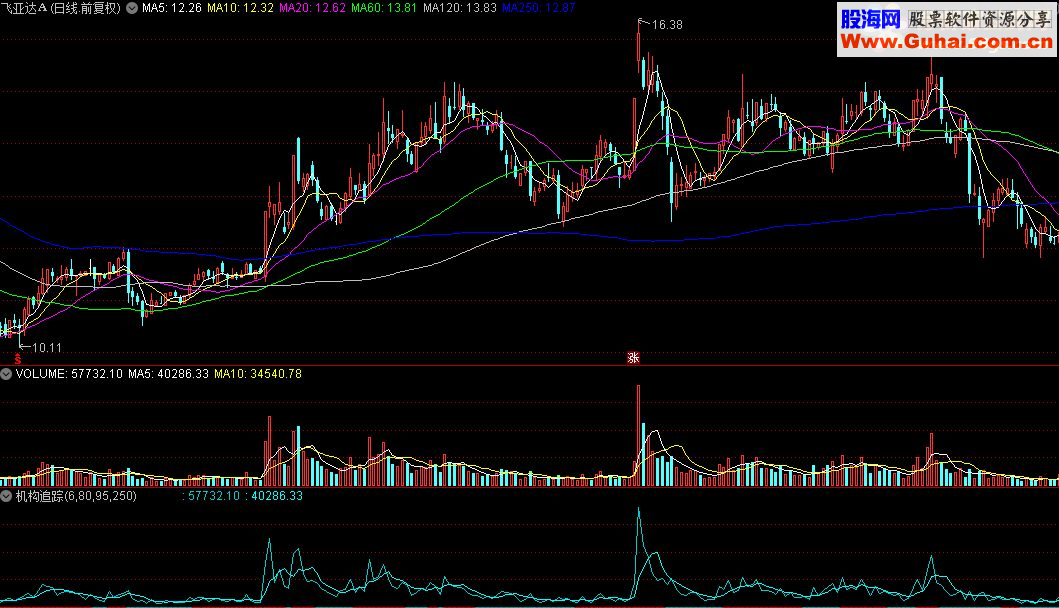The height and width of the screenshot is (608, 1059).
Task: Click the 机构追踪 highest spike peak
Action: [x=638, y=510]
